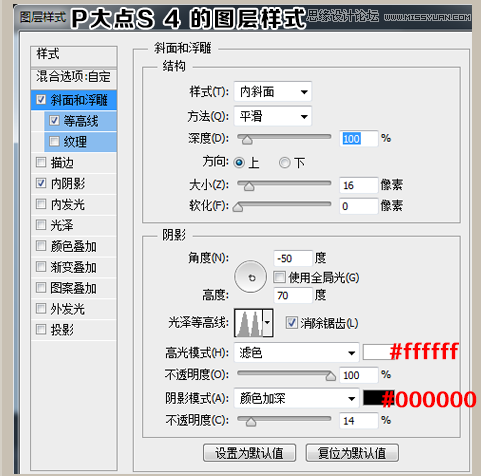
Task: Open the 高光模式 dropdown showing 滤色
Action: click(x=296, y=352)
